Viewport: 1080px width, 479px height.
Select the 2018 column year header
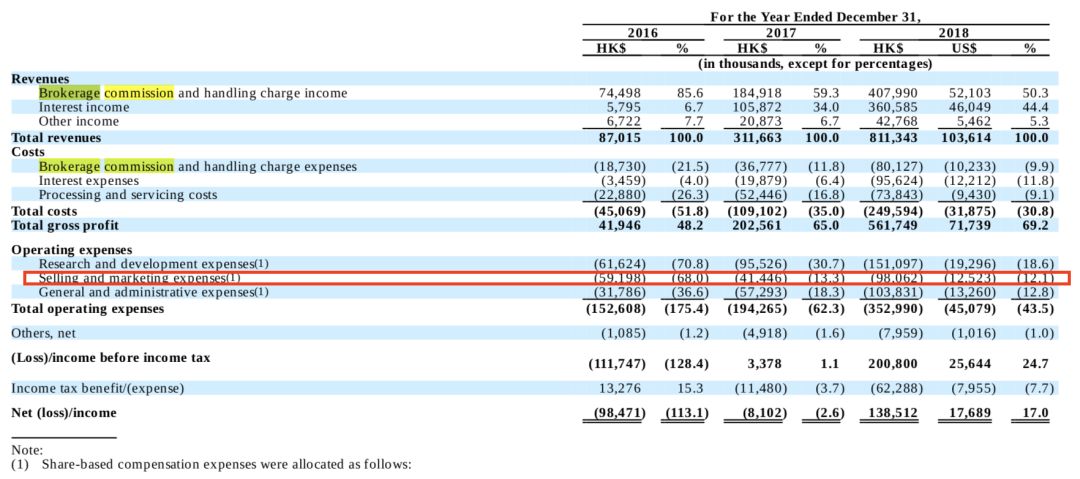tap(954, 33)
